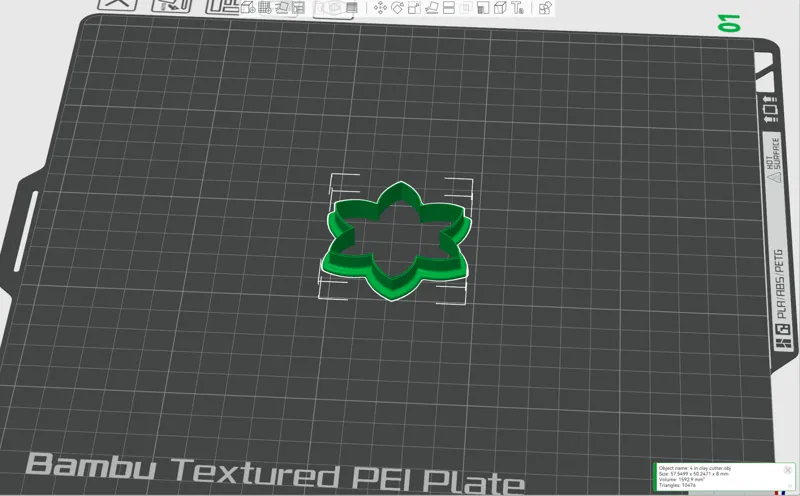Image resolution: width=800 pixels, height=496 pixels.
Task: Open the Variable layer height tool
Action: click(352, 7)
